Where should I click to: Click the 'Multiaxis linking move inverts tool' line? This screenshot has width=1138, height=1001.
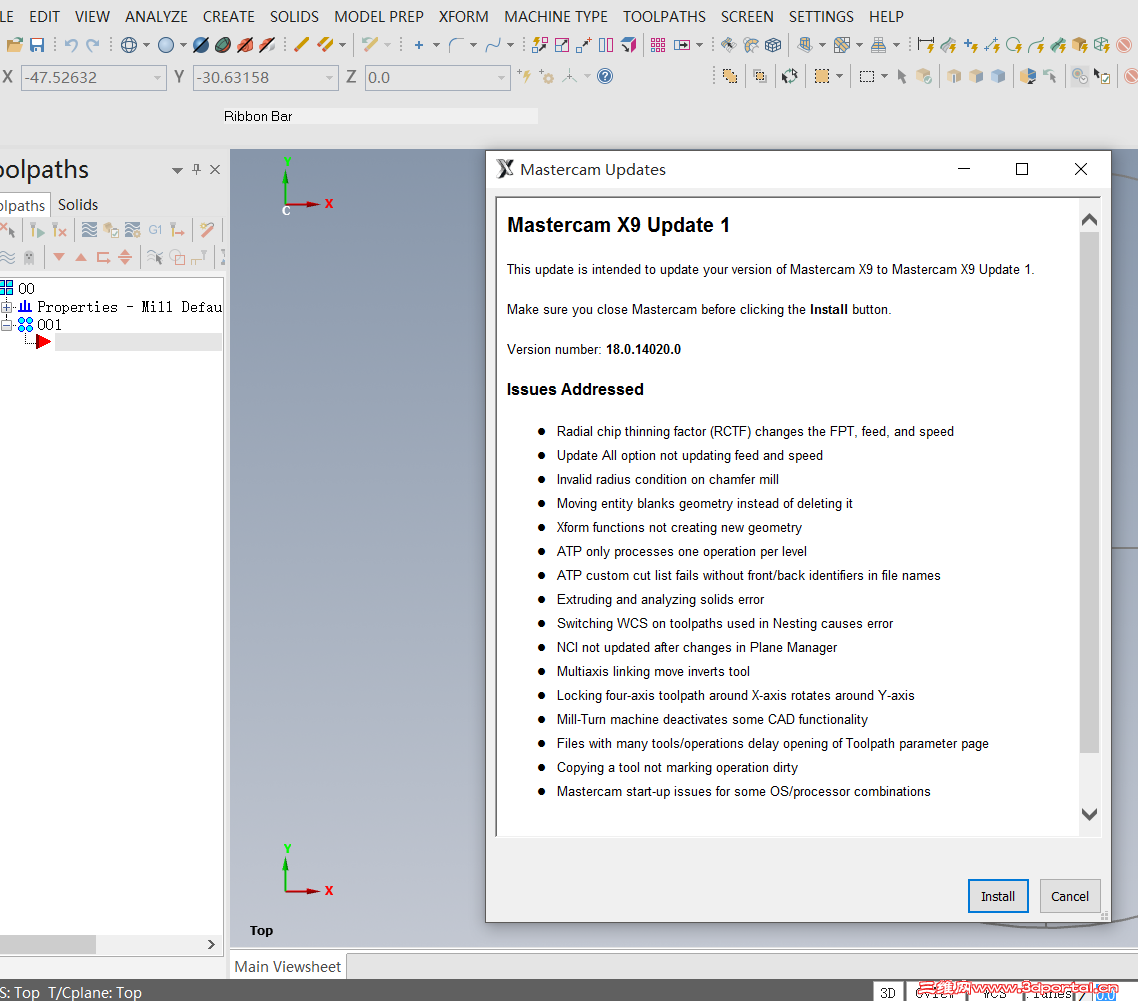(653, 671)
